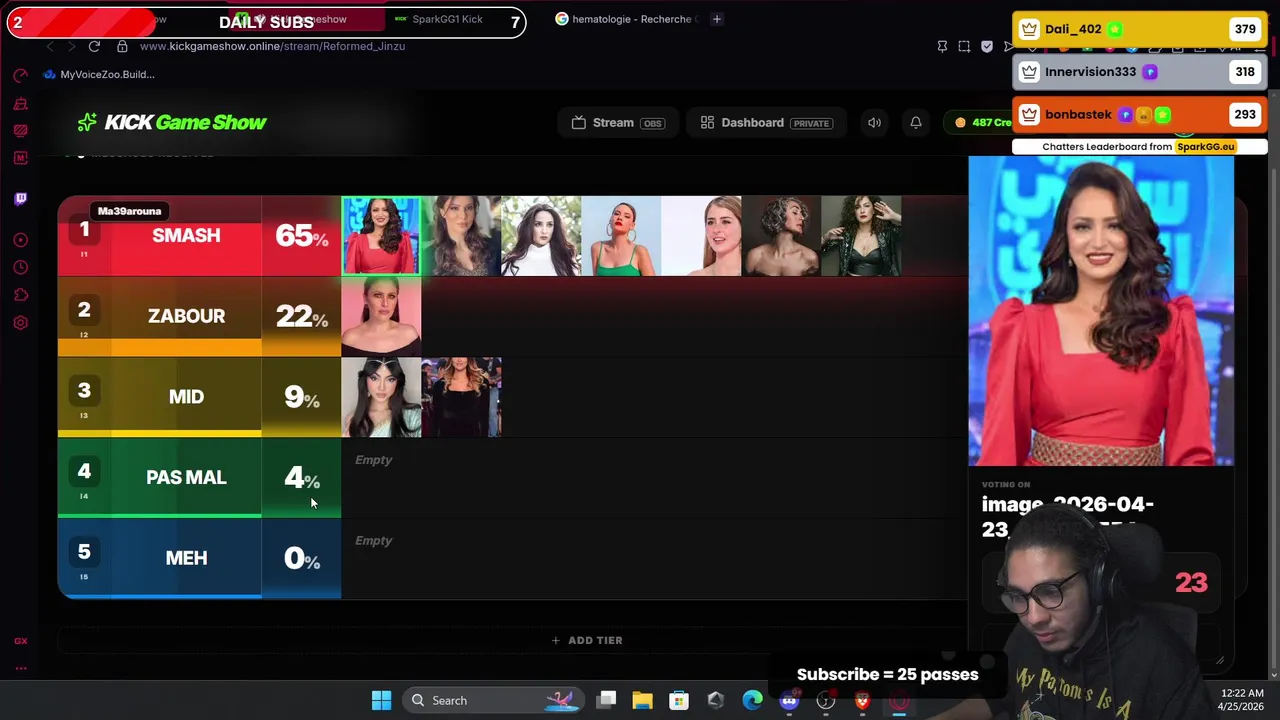Toggle the sound speaker icon
The width and height of the screenshot is (1280, 720).
tap(874, 123)
